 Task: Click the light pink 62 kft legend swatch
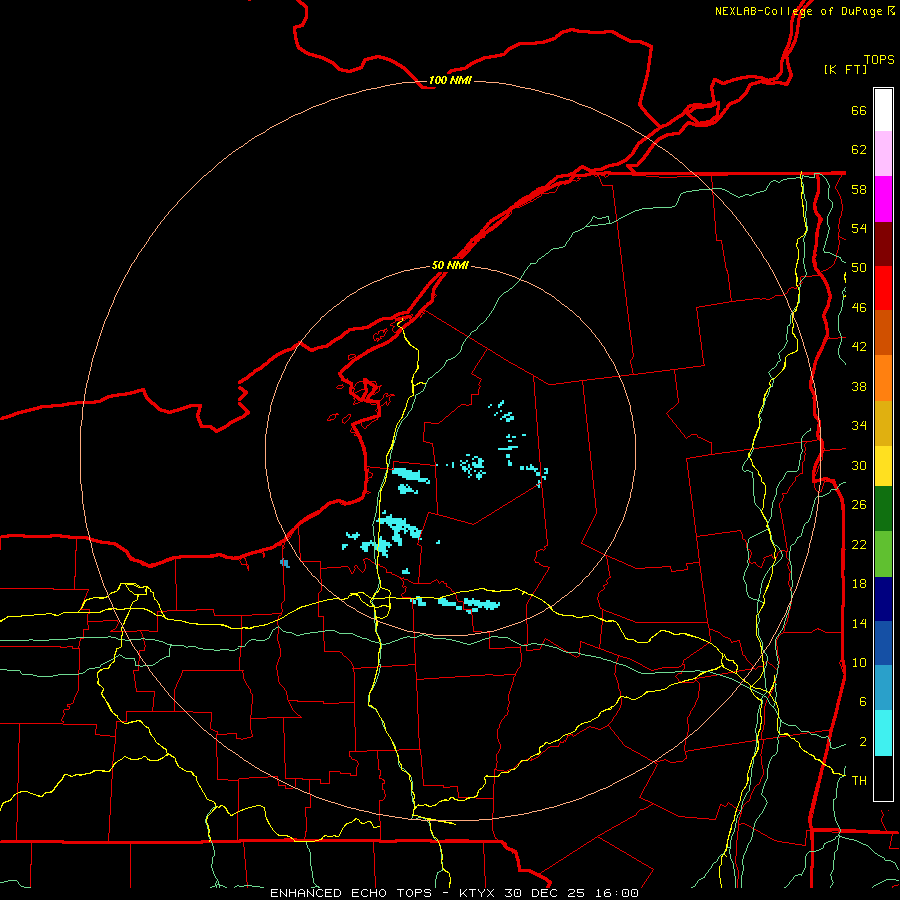click(x=883, y=154)
